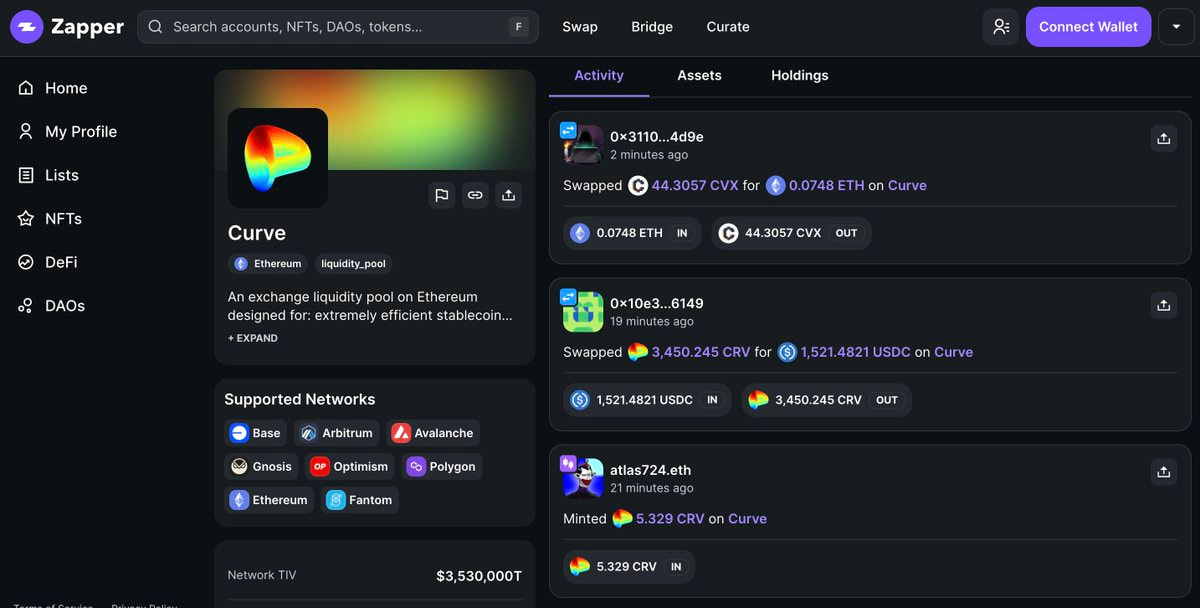This screenshot has width=1200, height=608.
Task: Click the Ethereum tag under Curve
Action: (267, 264)
